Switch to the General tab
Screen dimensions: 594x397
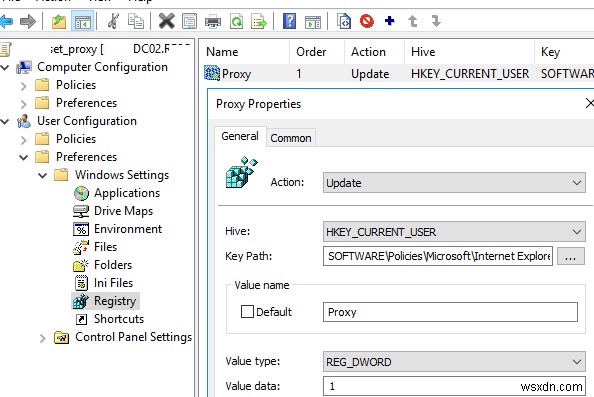[x=240, y=136]
